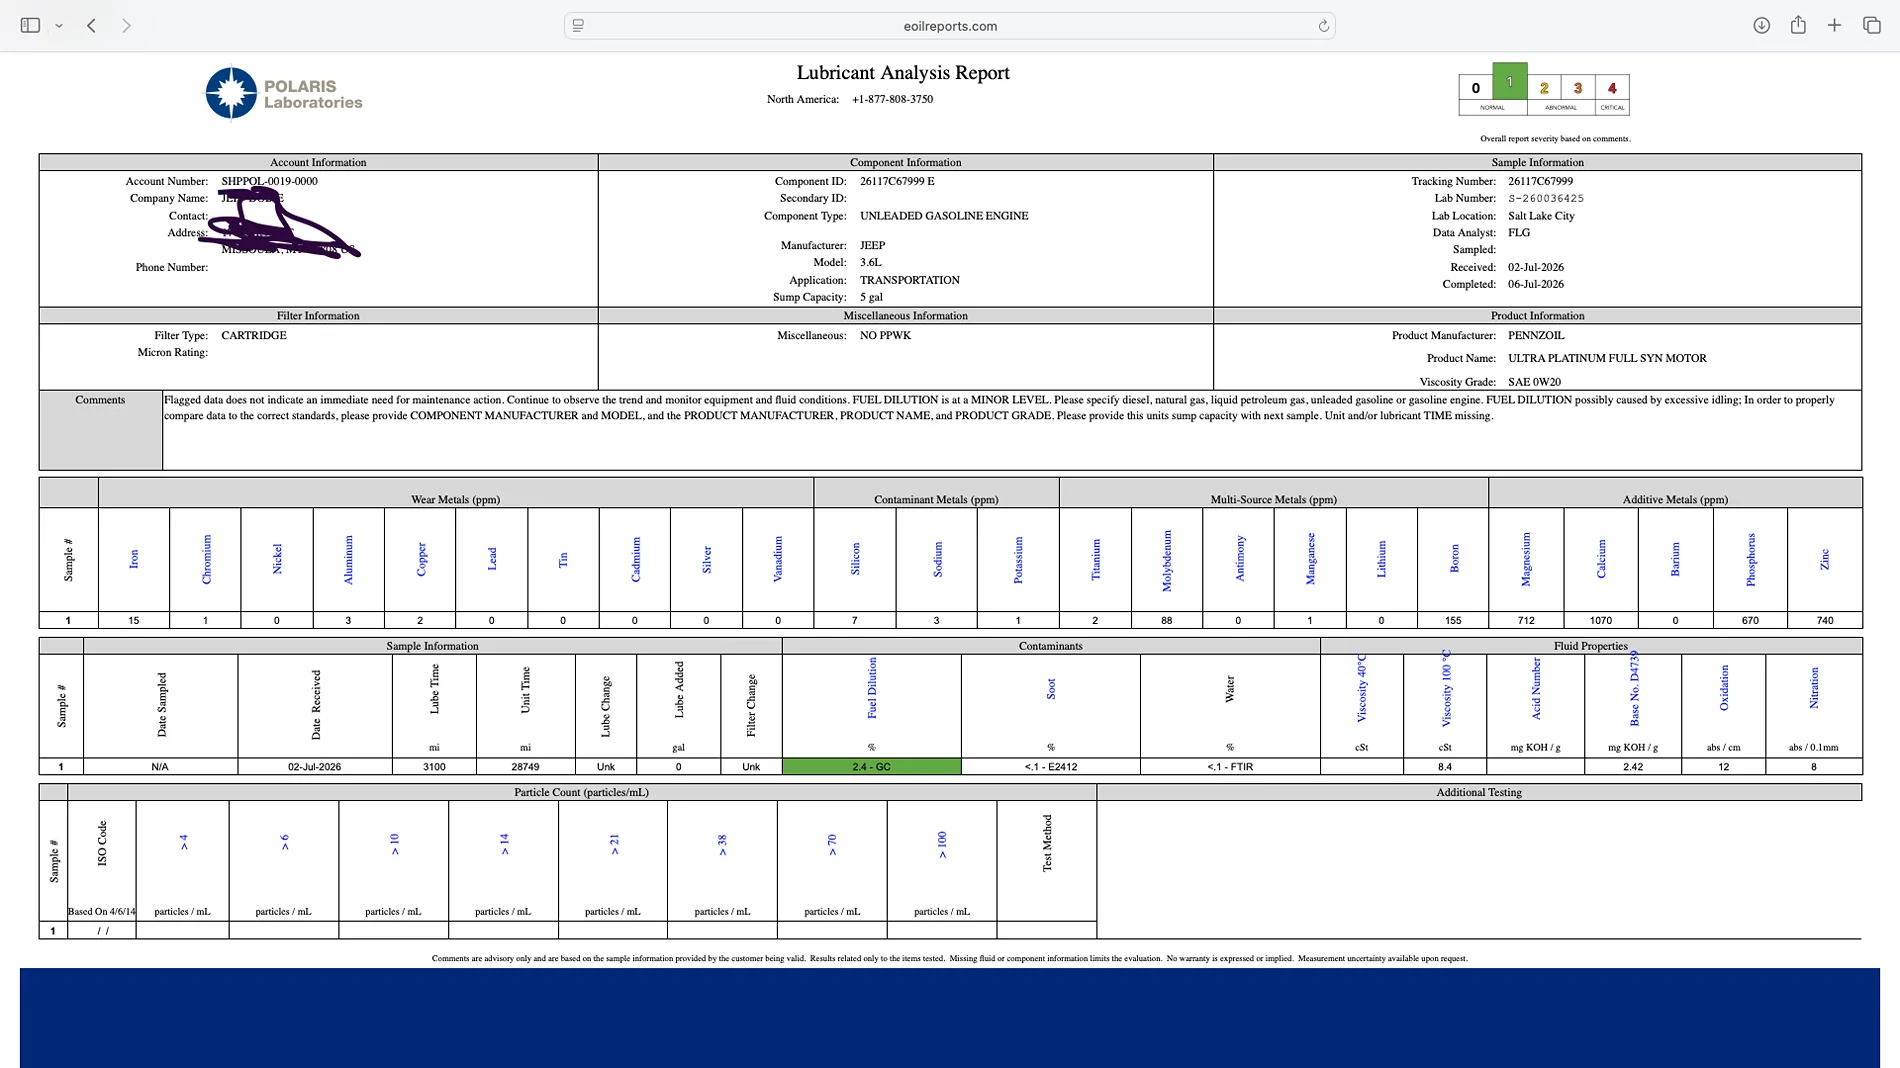Click the Base Number value 2.42
This screenshot has height=1068, width=1900.
1632,767
